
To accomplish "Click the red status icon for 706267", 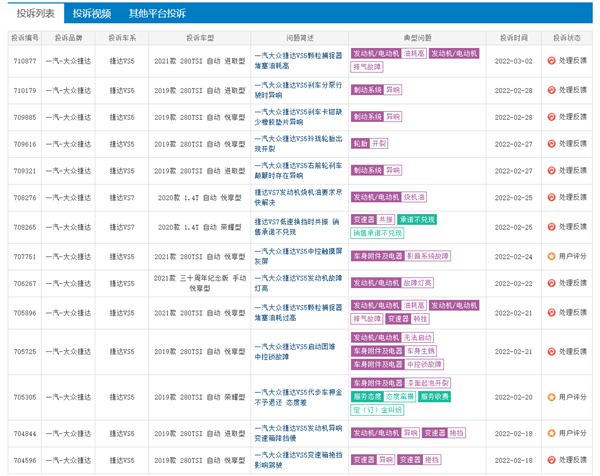I will pos(551,283).
